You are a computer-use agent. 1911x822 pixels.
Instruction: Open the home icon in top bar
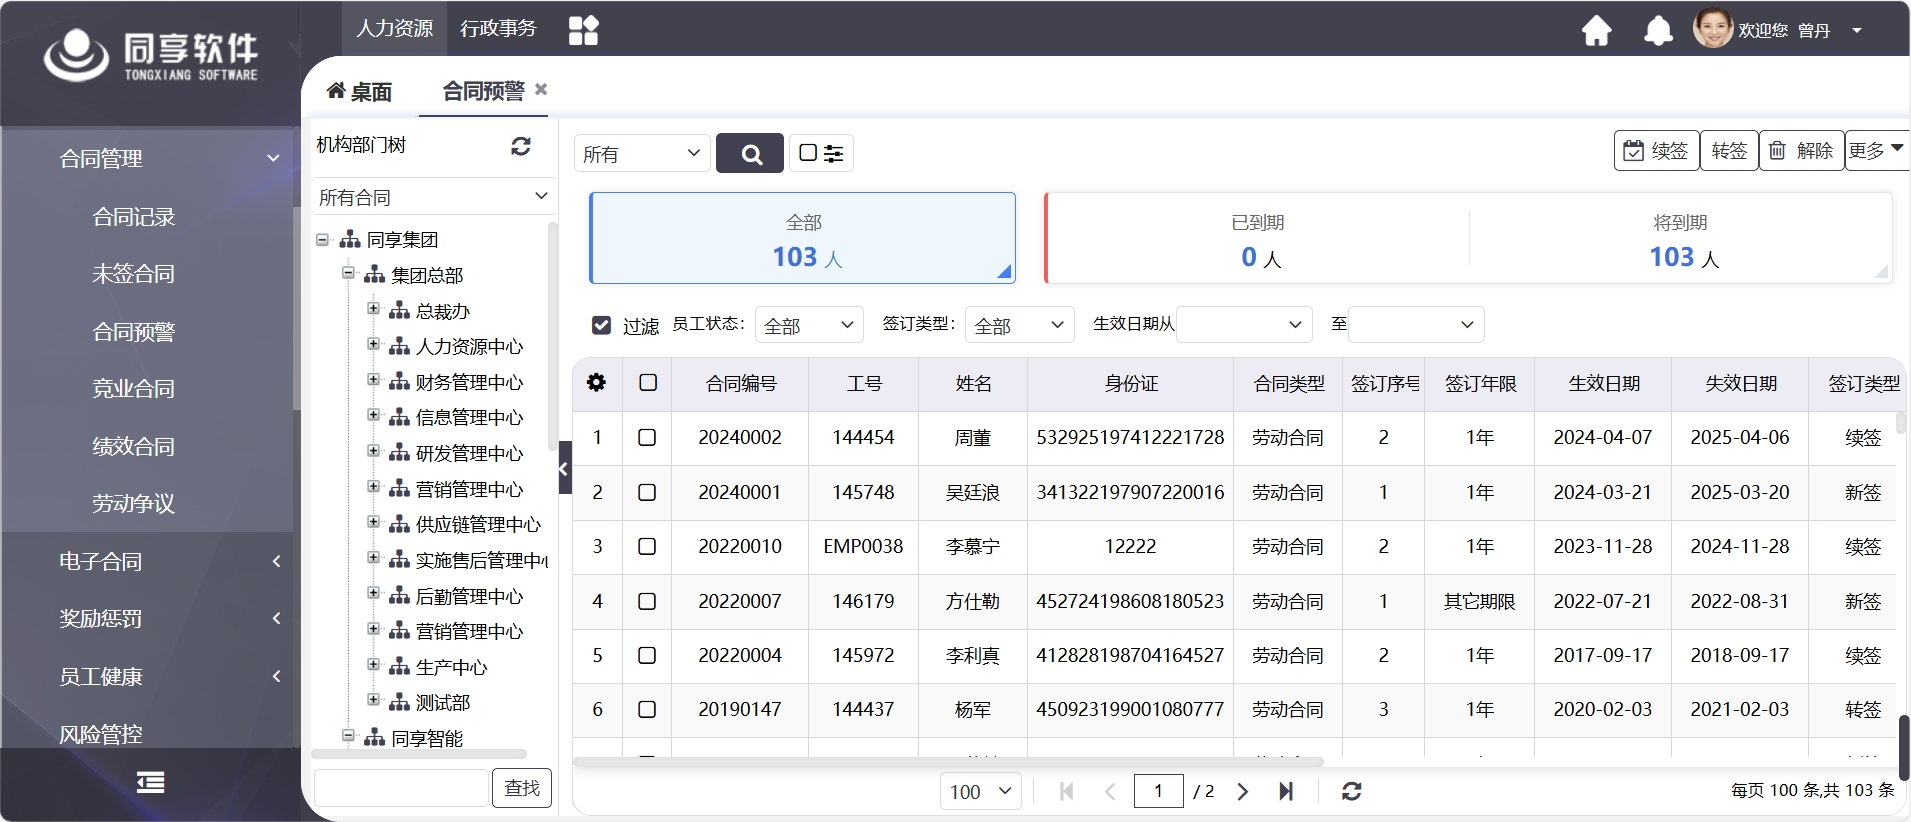tap(1596, 31)
